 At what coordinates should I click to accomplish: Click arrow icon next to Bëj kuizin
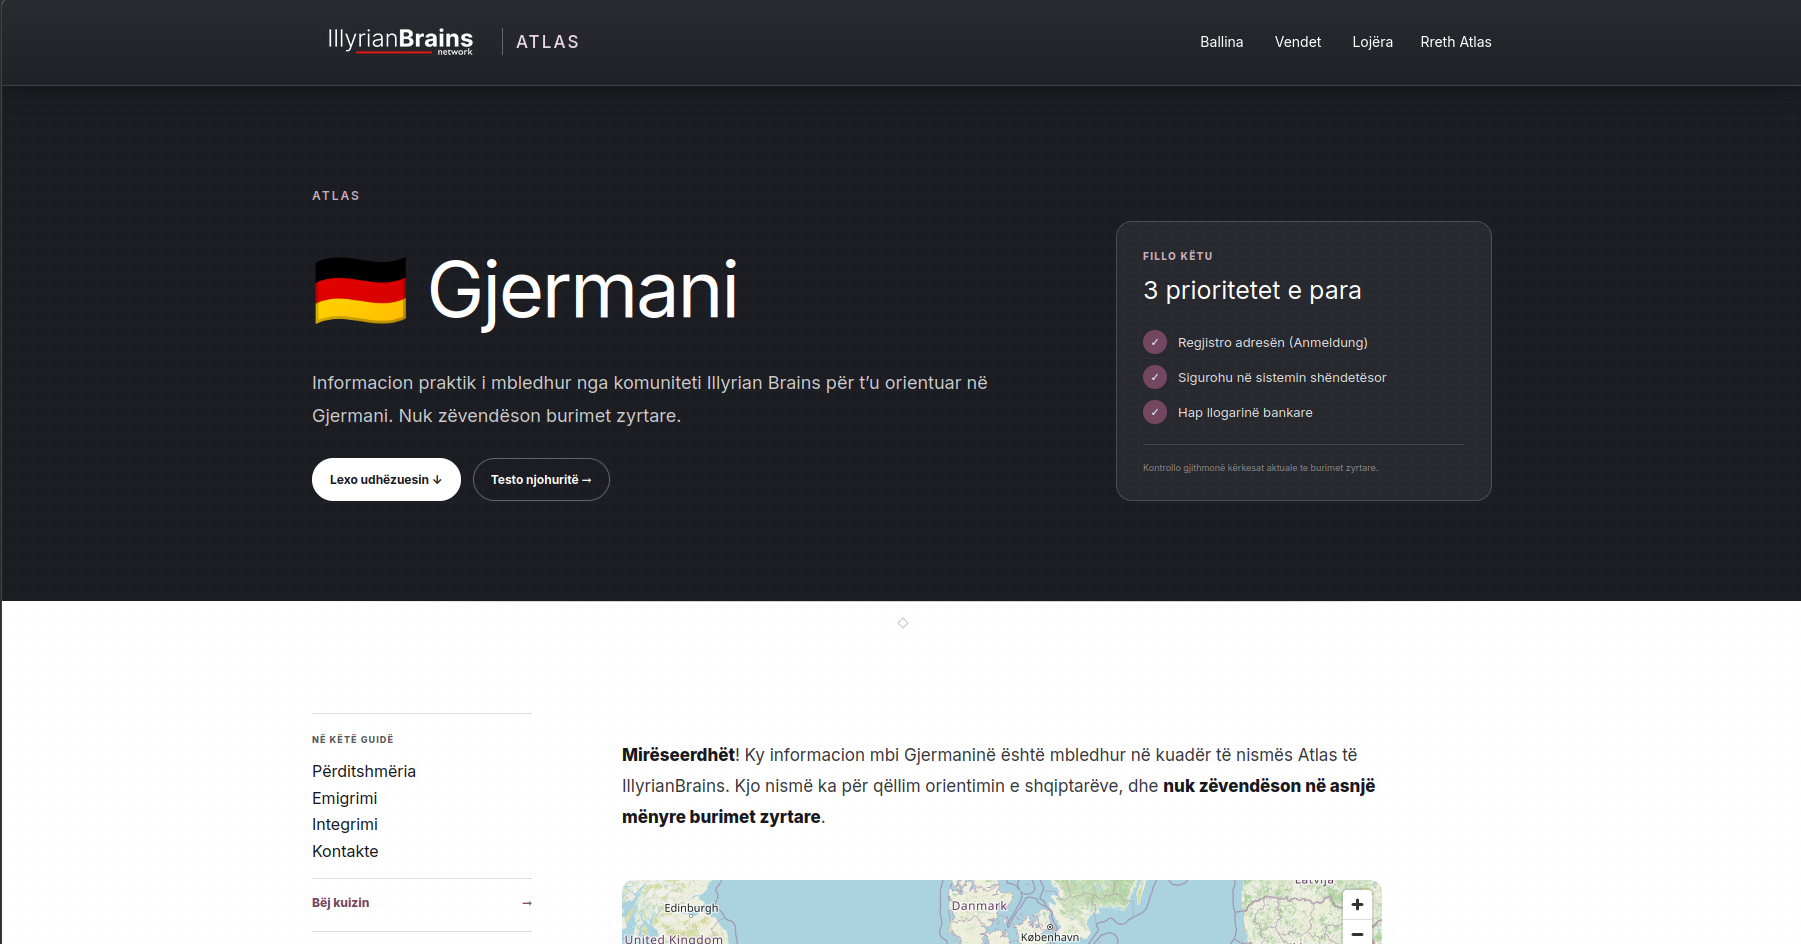pos(527,903)
